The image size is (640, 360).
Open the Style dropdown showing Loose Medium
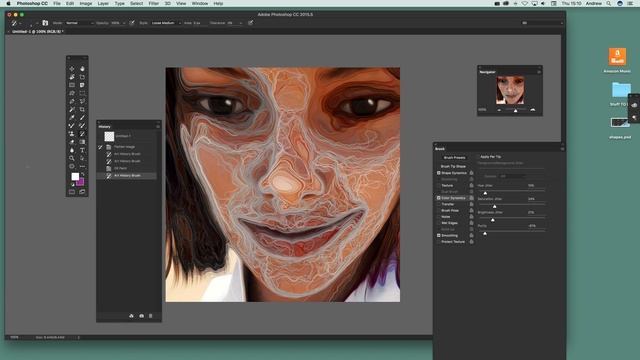coord(165,23)
